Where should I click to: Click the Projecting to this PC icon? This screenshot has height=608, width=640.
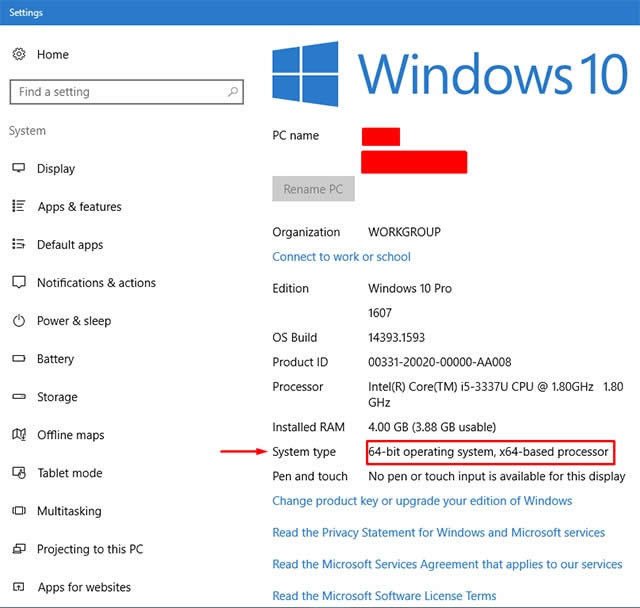point(19,549)
